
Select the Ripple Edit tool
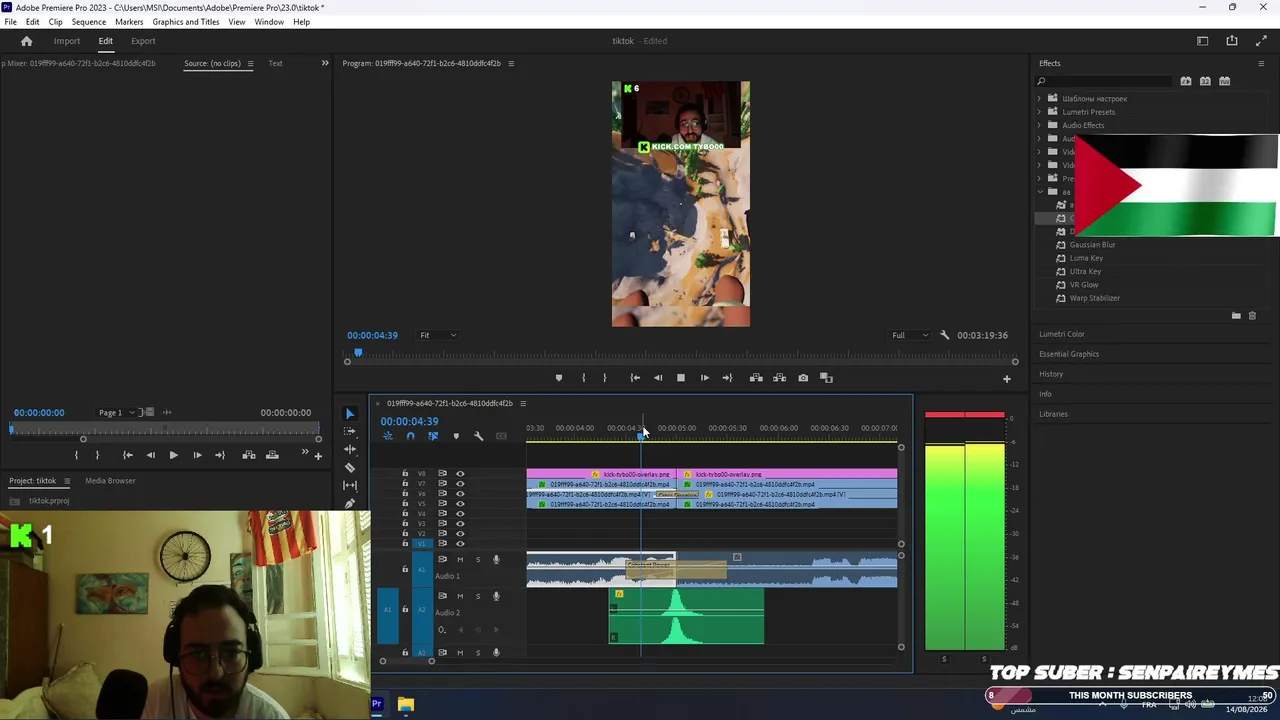pyautogui.click(x=350, y=450)
